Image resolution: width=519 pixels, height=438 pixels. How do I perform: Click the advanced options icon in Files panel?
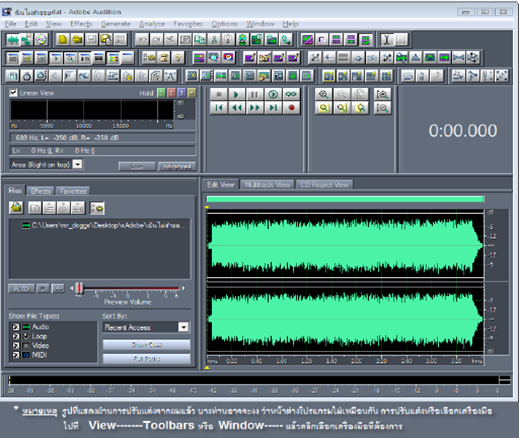click(97, 208)
